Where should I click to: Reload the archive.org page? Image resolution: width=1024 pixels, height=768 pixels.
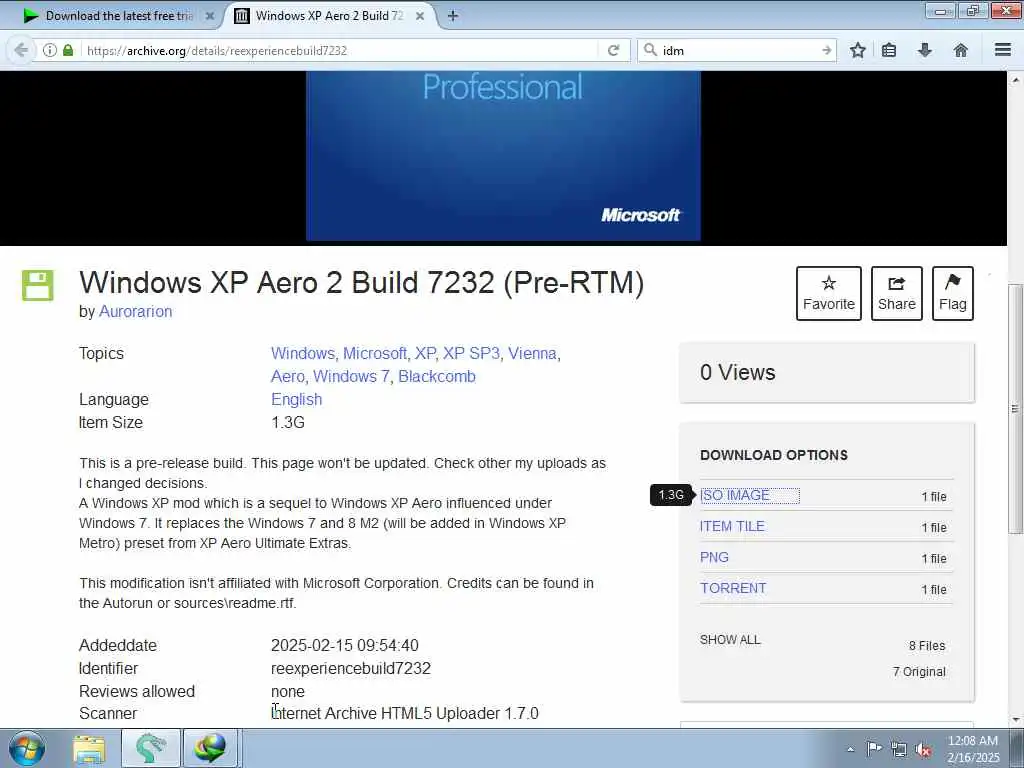click(x=613, y=50)
